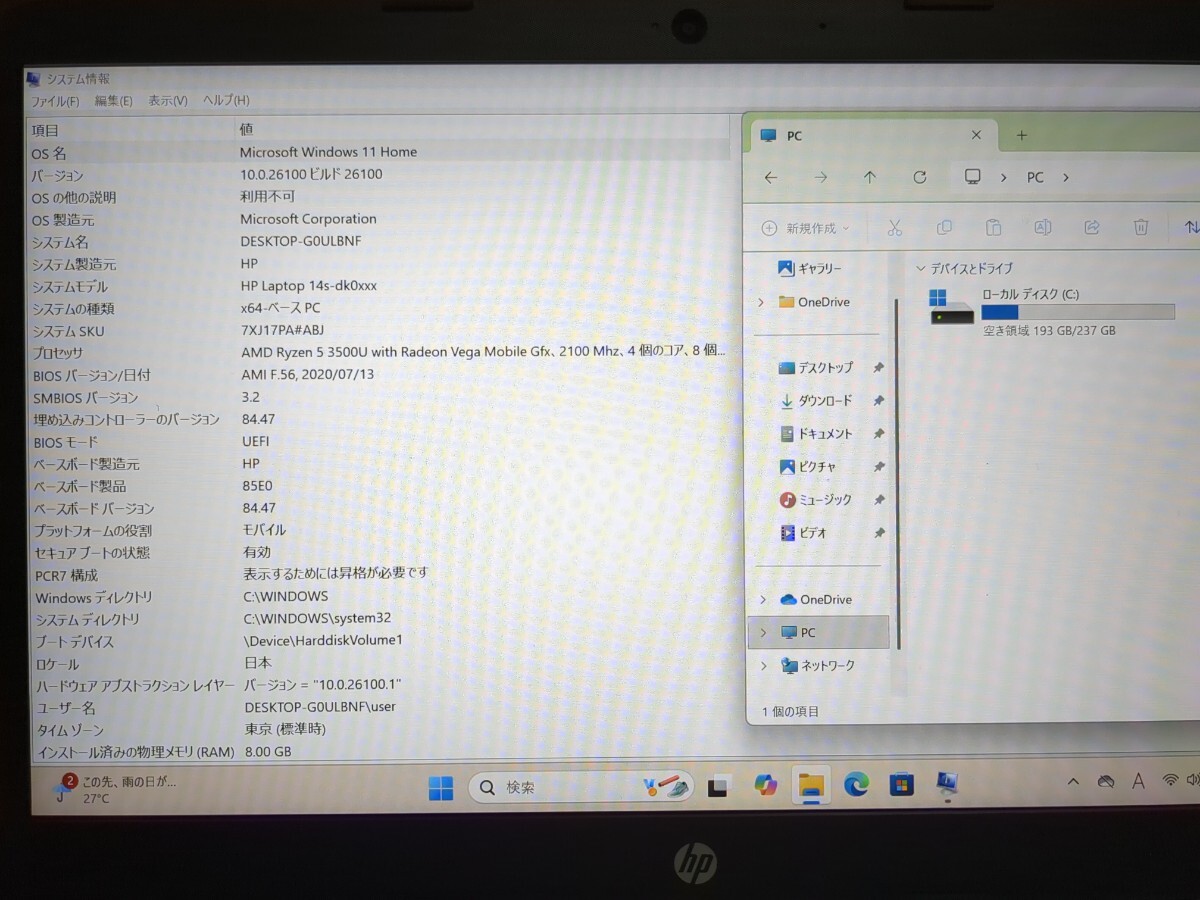Open the weather widget on taskbar
Screen dimensions: 1200x900
(115, 789)
